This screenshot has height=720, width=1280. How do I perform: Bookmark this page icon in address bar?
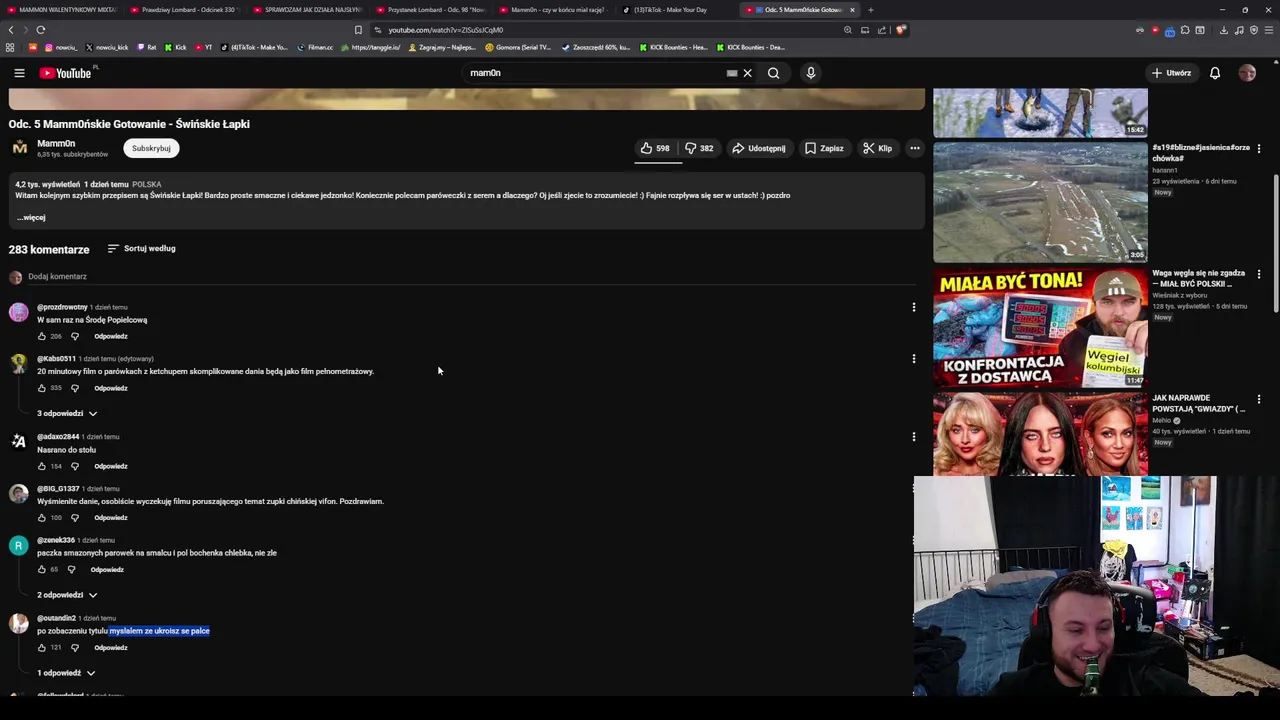pos(358,30)
